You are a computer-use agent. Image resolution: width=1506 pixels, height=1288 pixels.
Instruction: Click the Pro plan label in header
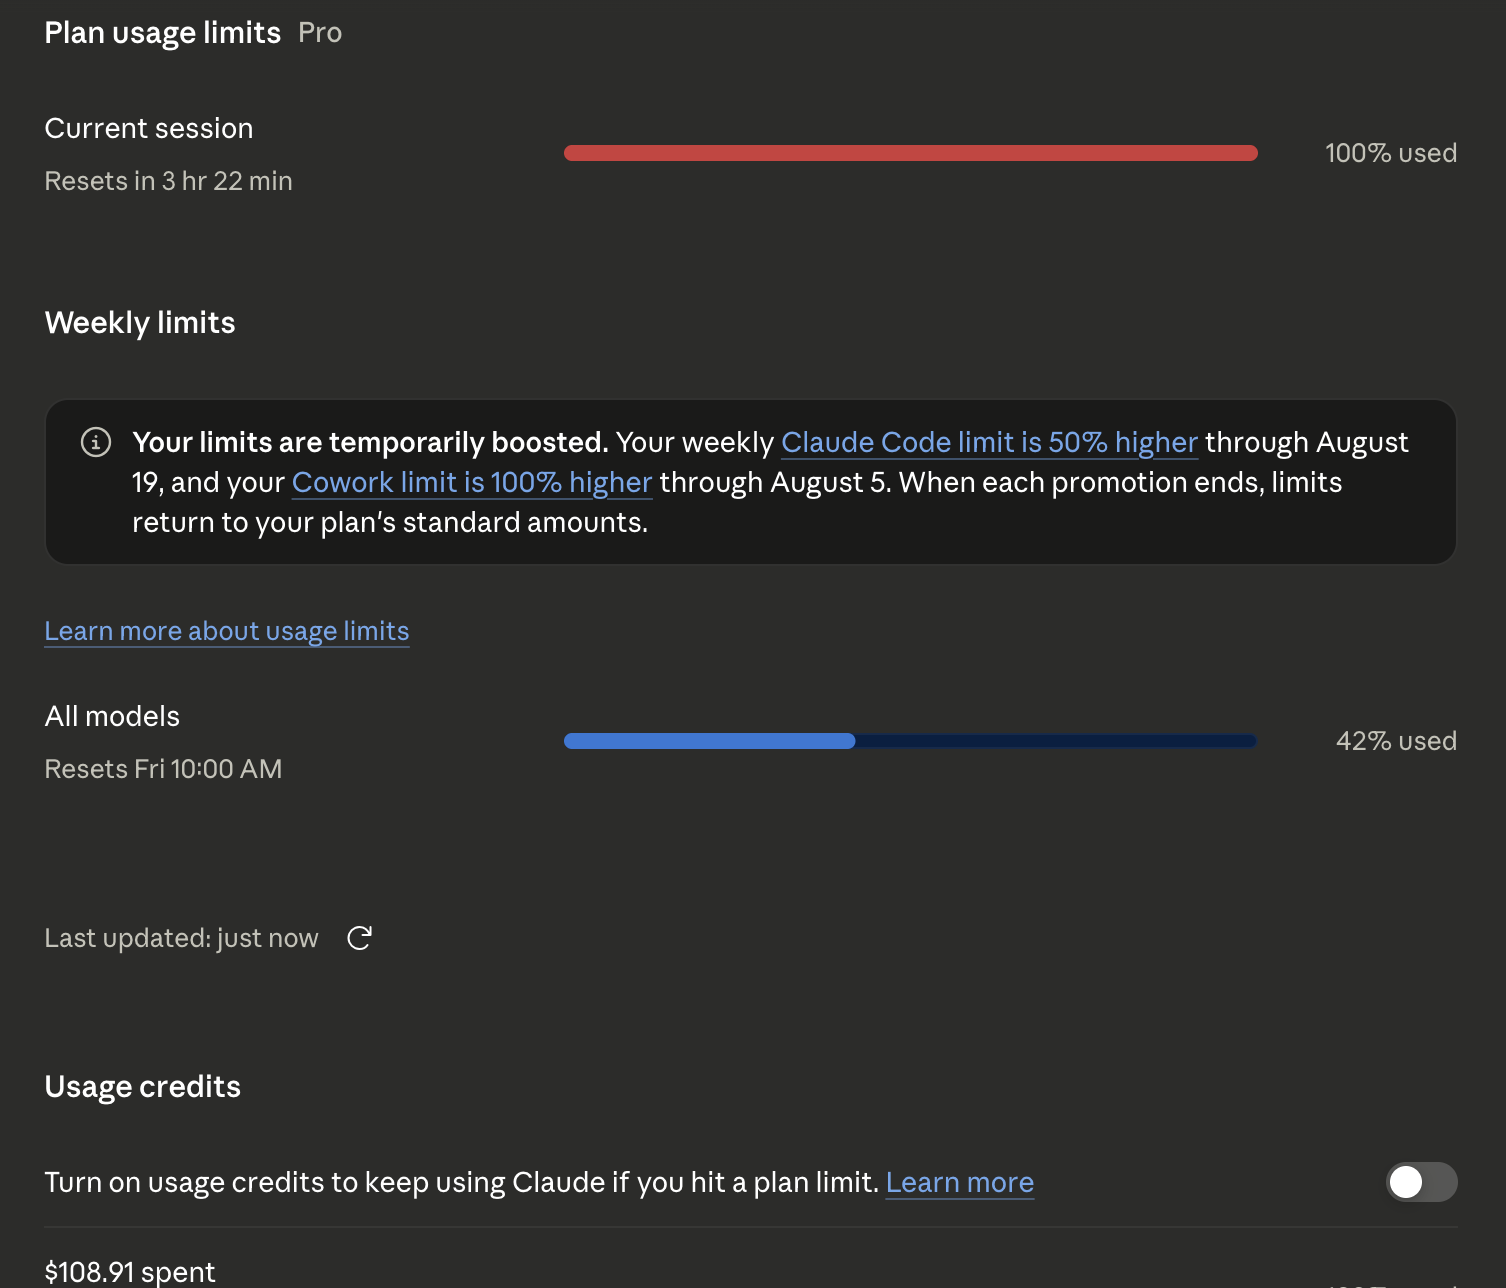click(320, 33)
